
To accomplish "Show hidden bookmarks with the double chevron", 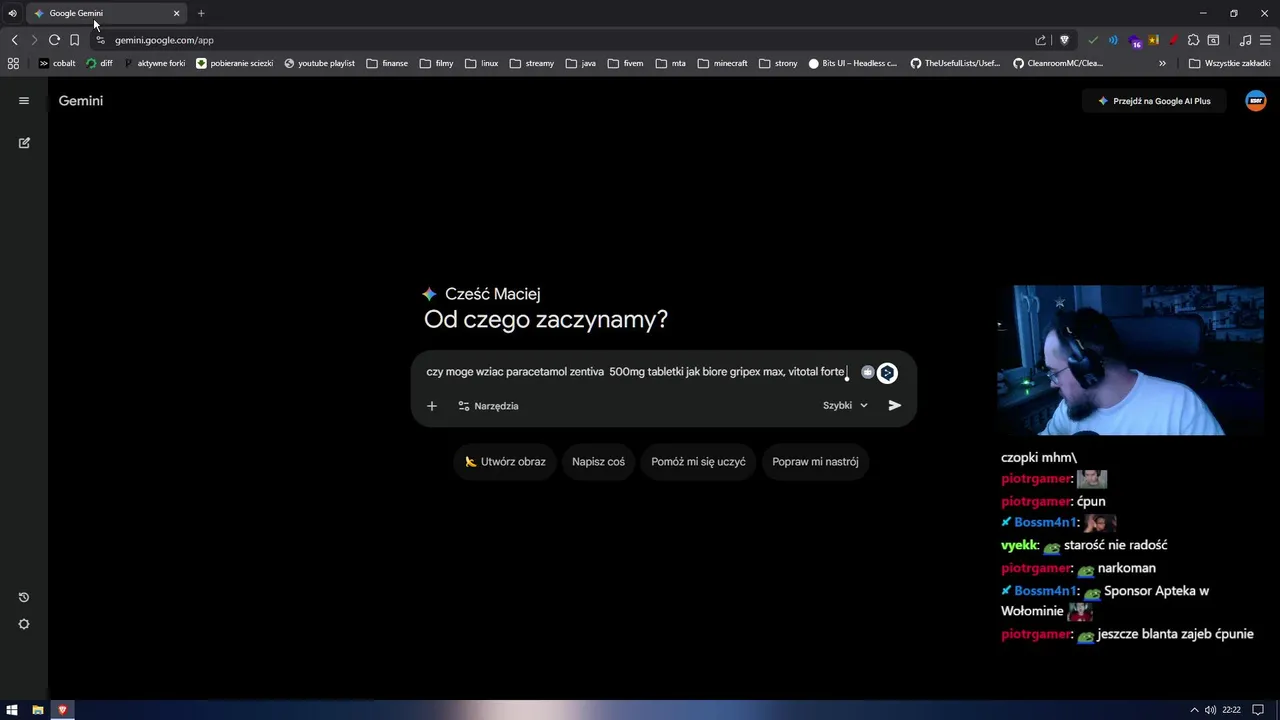I will (x=1162, y=63).
